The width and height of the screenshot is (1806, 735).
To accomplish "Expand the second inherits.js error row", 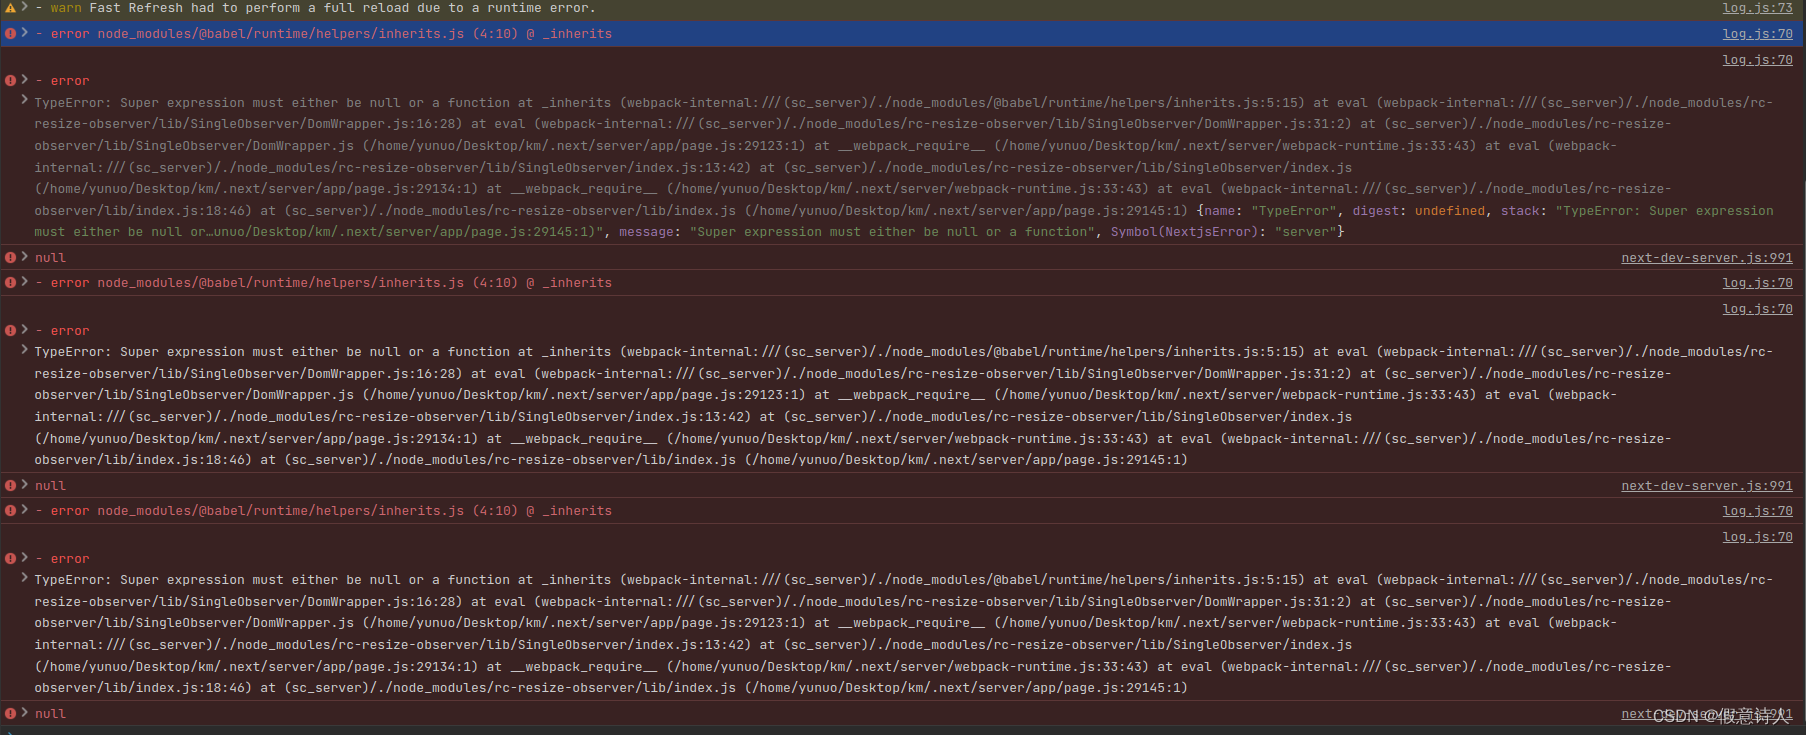I will [x=25, y=282].
